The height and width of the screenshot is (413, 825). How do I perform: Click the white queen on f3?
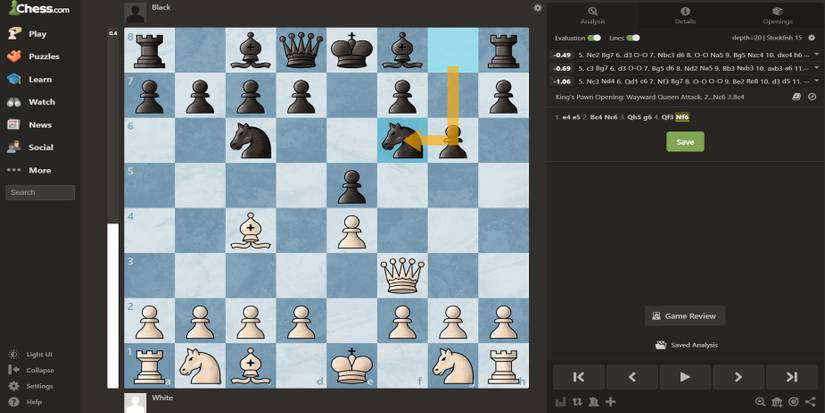[x=403, y=275]
